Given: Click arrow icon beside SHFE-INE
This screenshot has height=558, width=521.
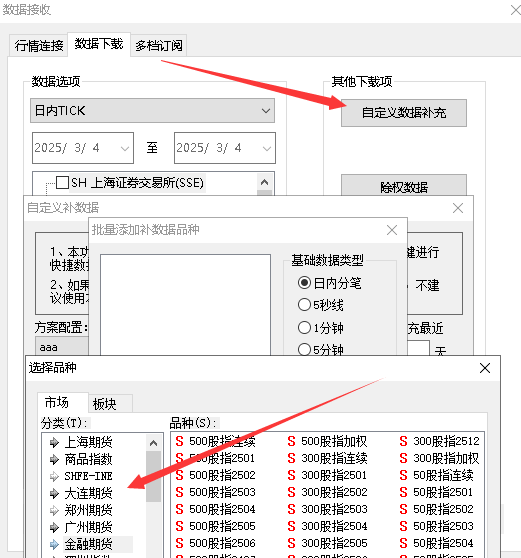Looking at the screenshot, I should [54, 477].
